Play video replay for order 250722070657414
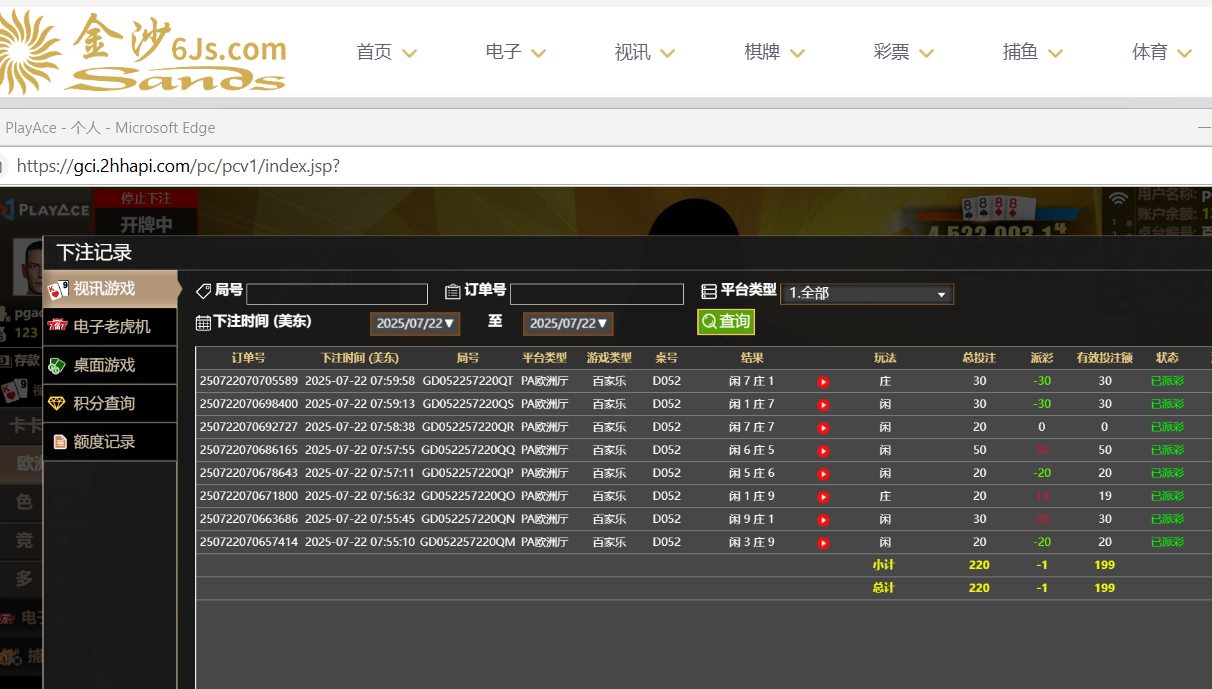The image size is (1212, 689). tap(823, 543)
